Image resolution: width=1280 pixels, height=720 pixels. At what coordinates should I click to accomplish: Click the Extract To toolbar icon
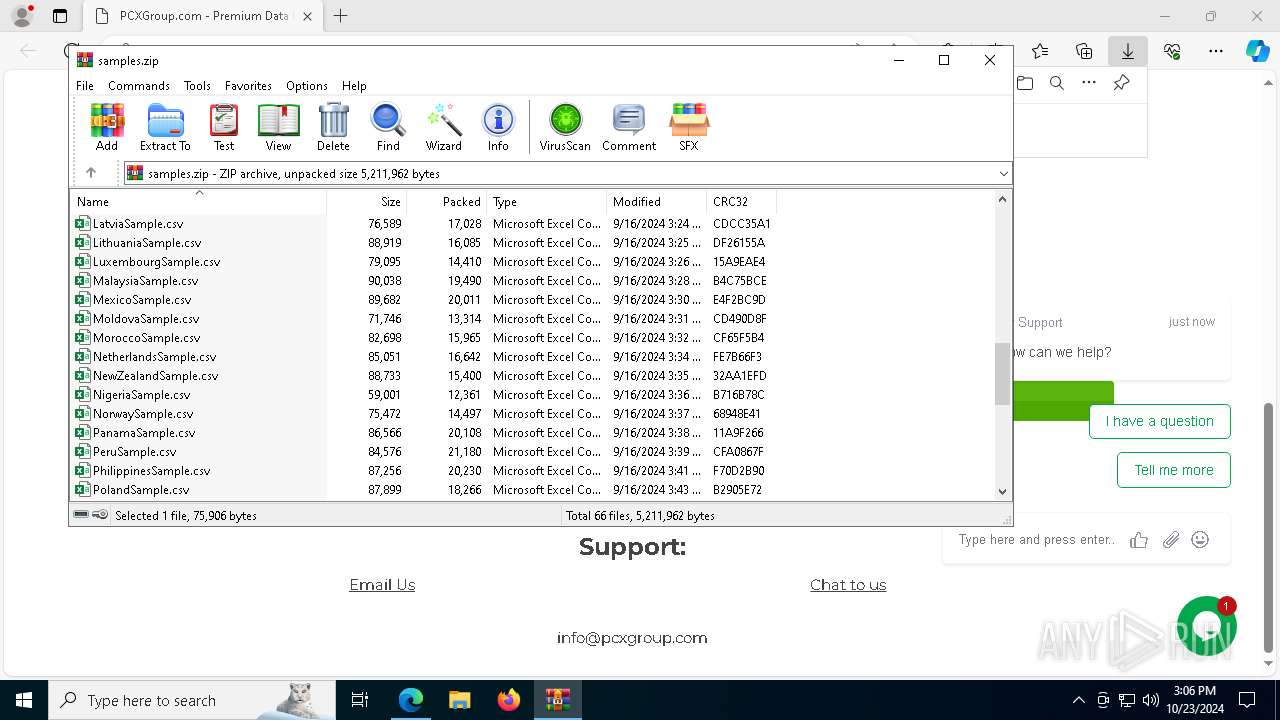pyautogui.click(x=165, y=127)
